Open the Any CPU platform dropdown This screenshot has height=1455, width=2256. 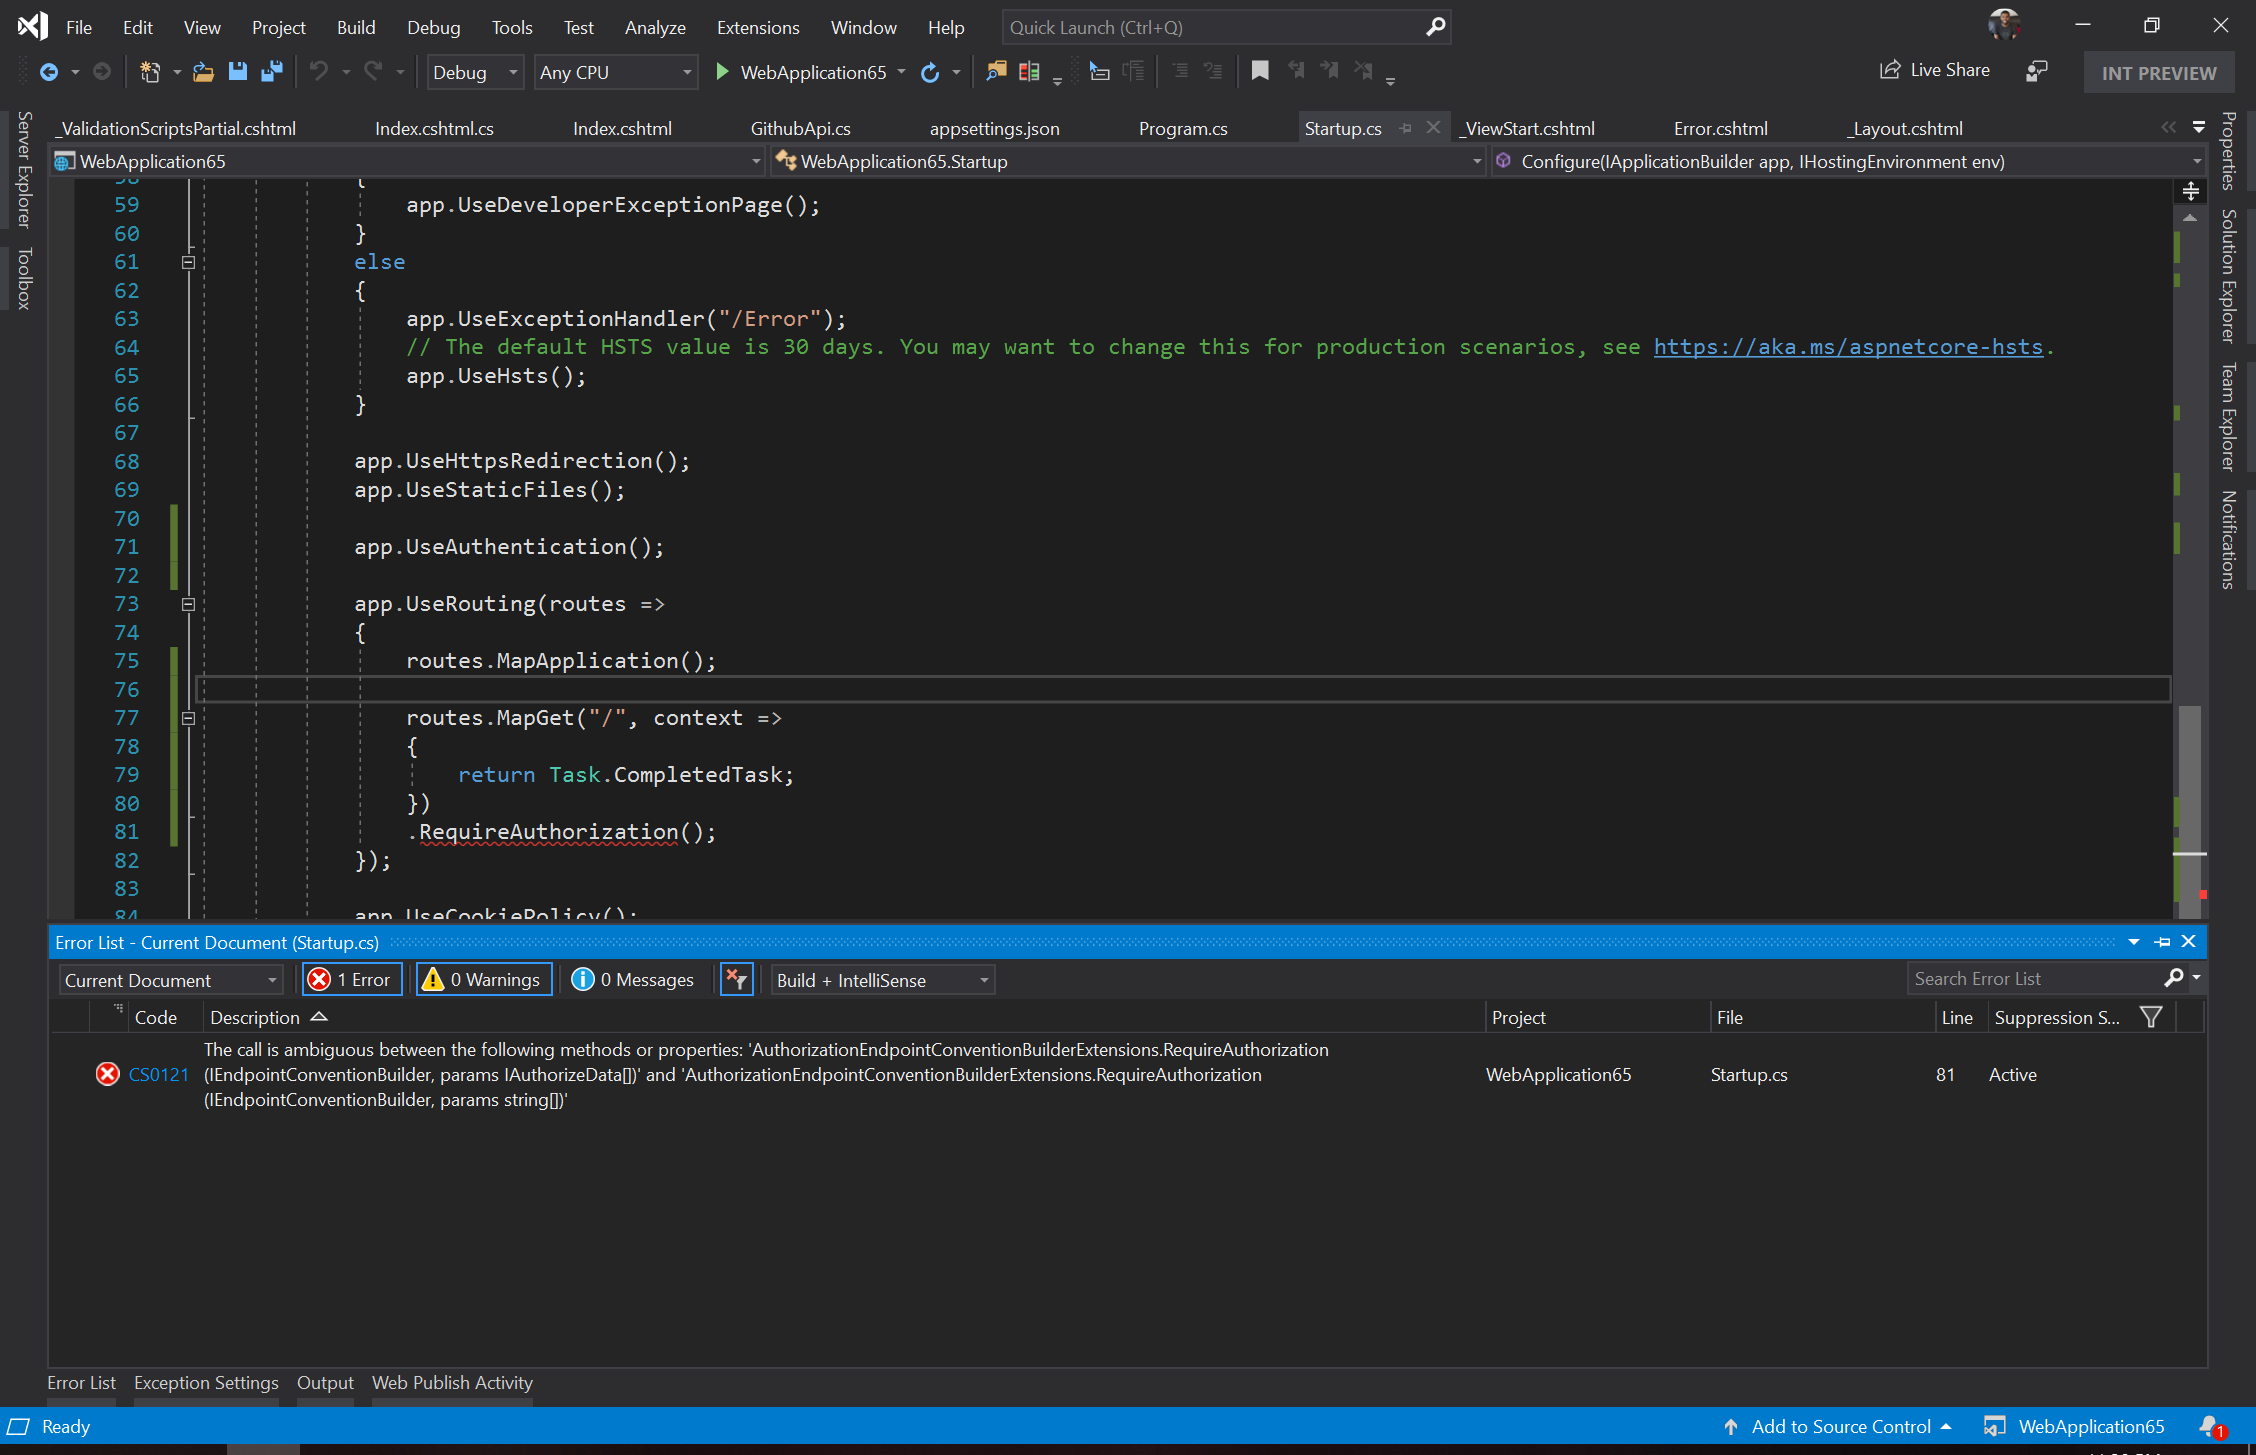614,72
